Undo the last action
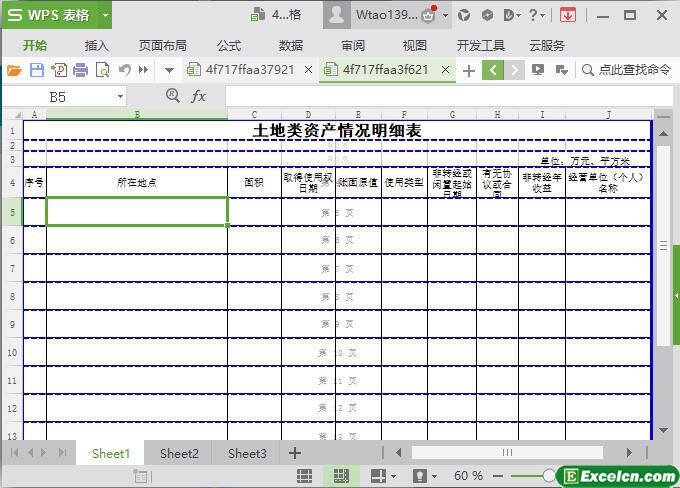680x488 pixels. 124,70
